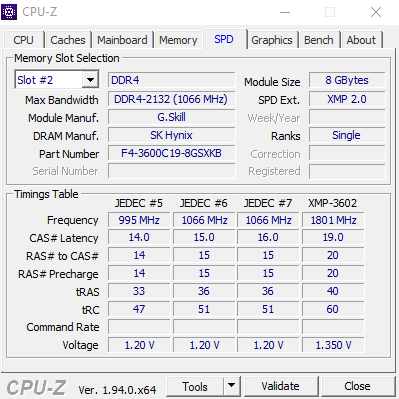Click the Max Bandwidth DDR4-2132 field
Screen dimensions: 399x399
click(x=171, y=99)
